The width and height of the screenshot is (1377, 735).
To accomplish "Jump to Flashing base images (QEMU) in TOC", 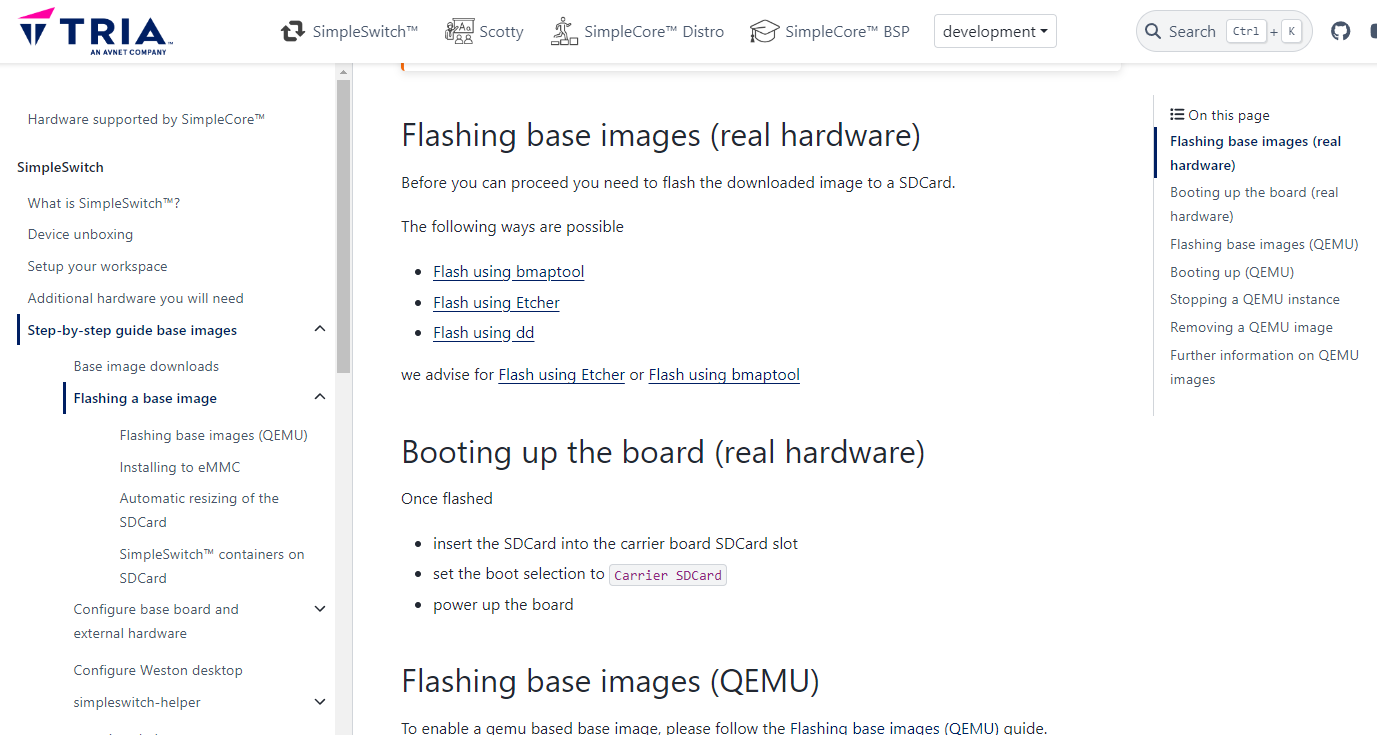I will (x=1264, y=244).
